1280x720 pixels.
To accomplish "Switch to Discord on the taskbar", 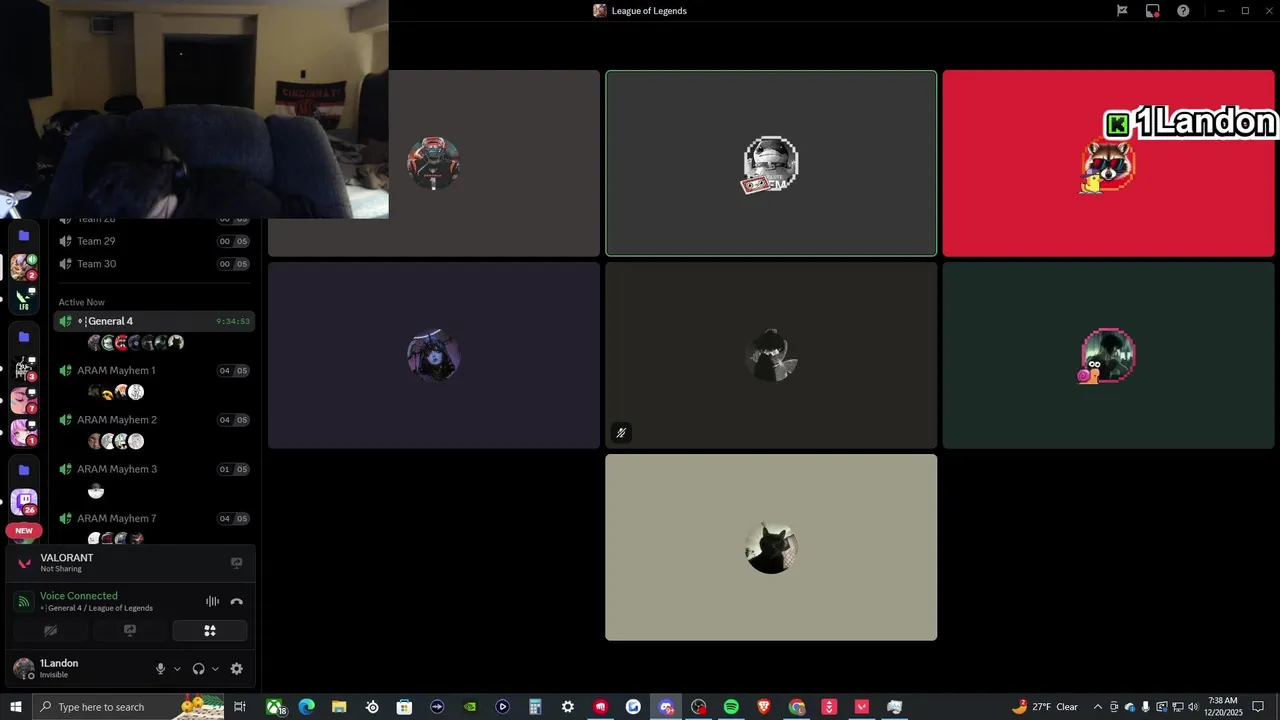I will [666, 707].
